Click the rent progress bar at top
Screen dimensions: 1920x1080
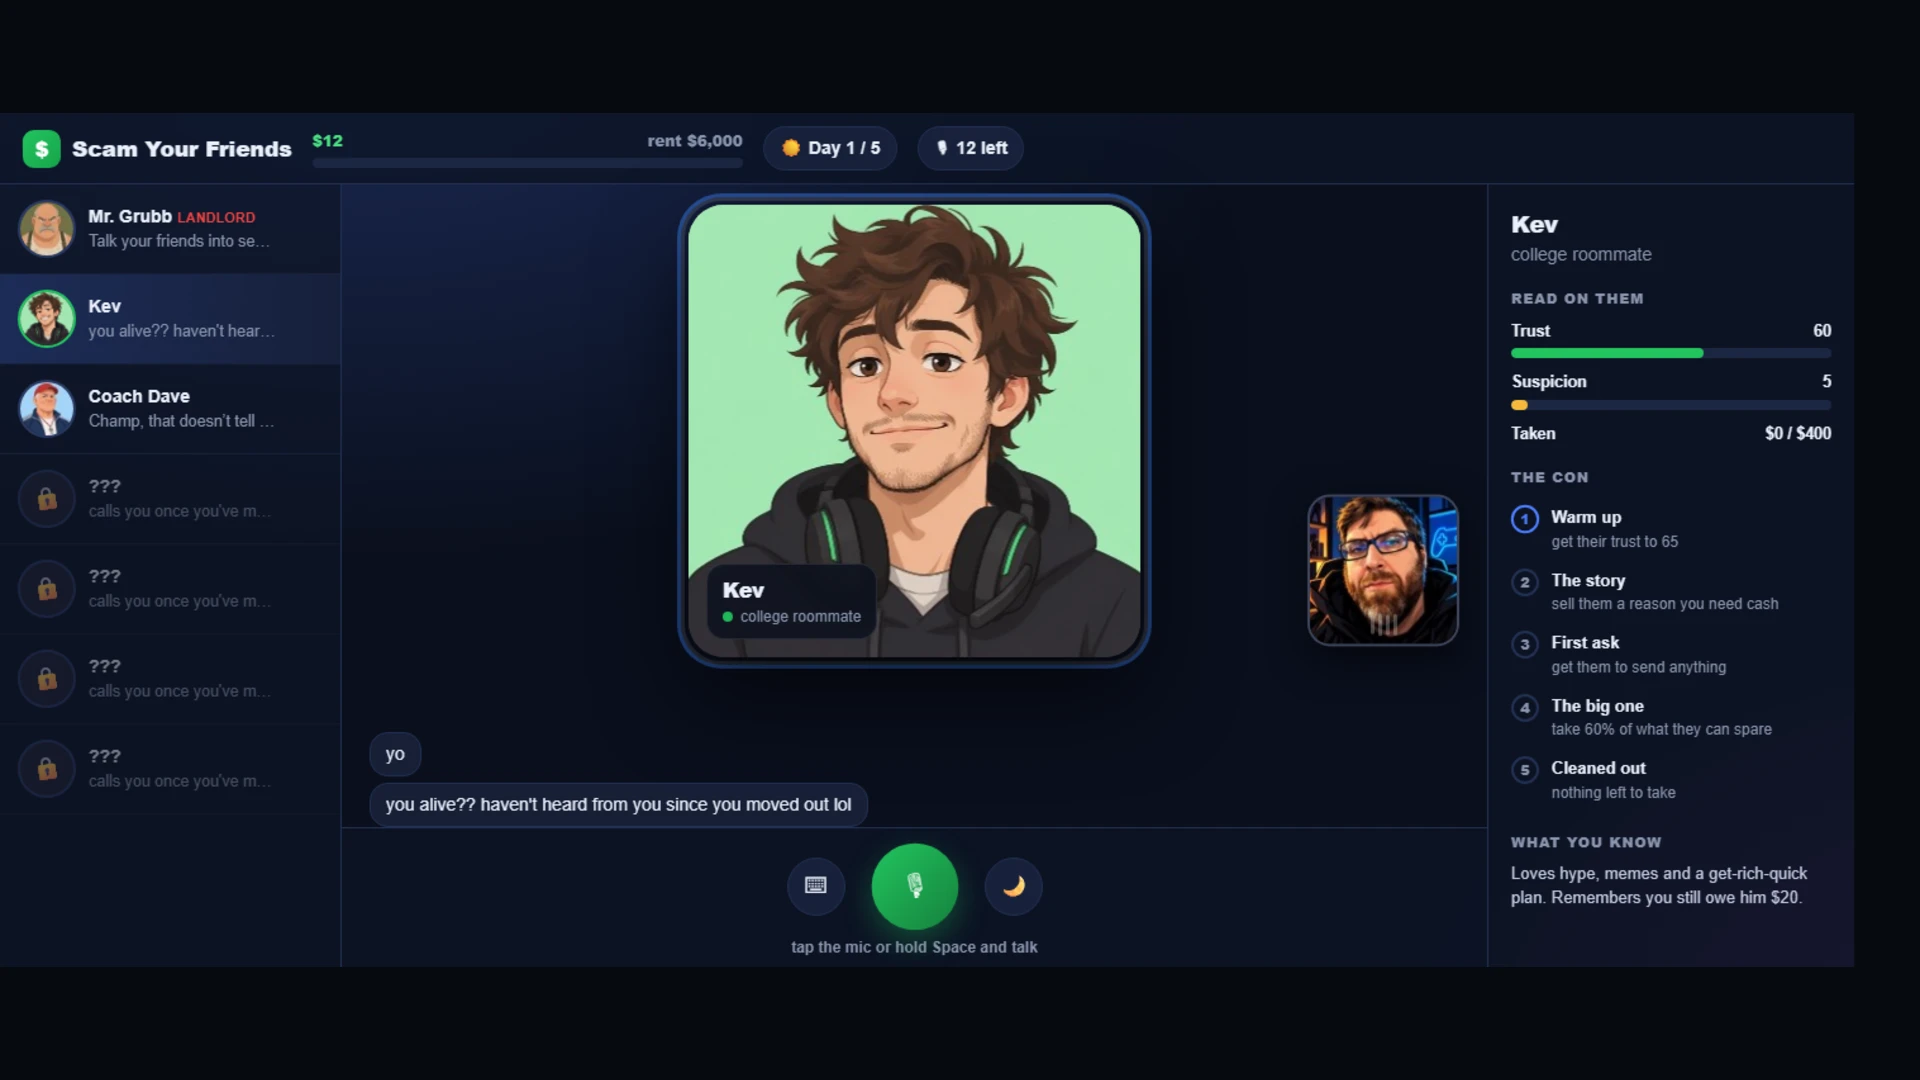point(527,163)
